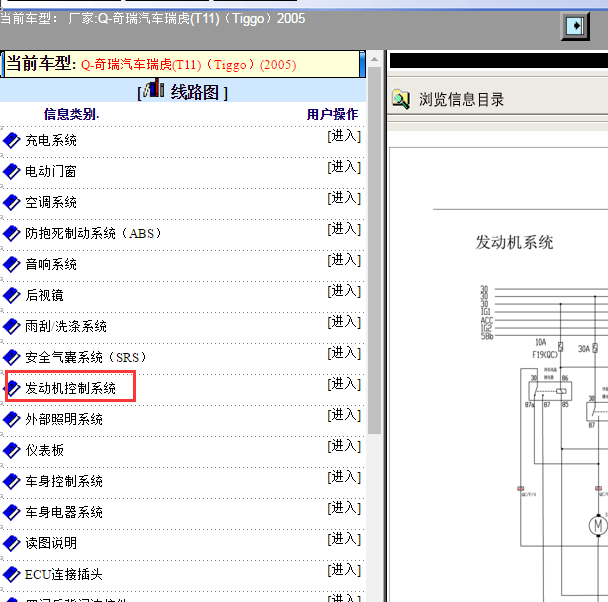Open ECU连接插头 via its [进入] link
Image resolution: width=608 pixels, height=602 pixels.
point(344,570)
